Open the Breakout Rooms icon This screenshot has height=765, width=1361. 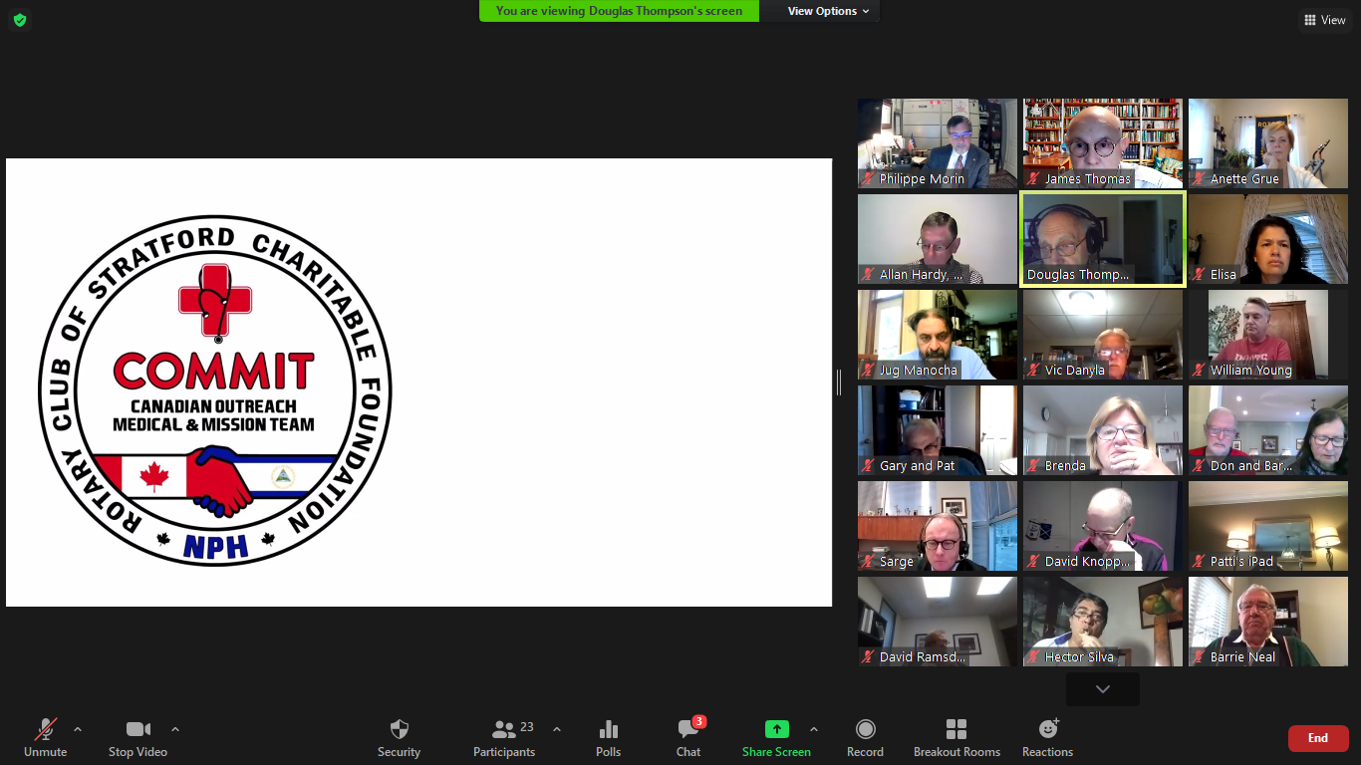tap(956, 729)
